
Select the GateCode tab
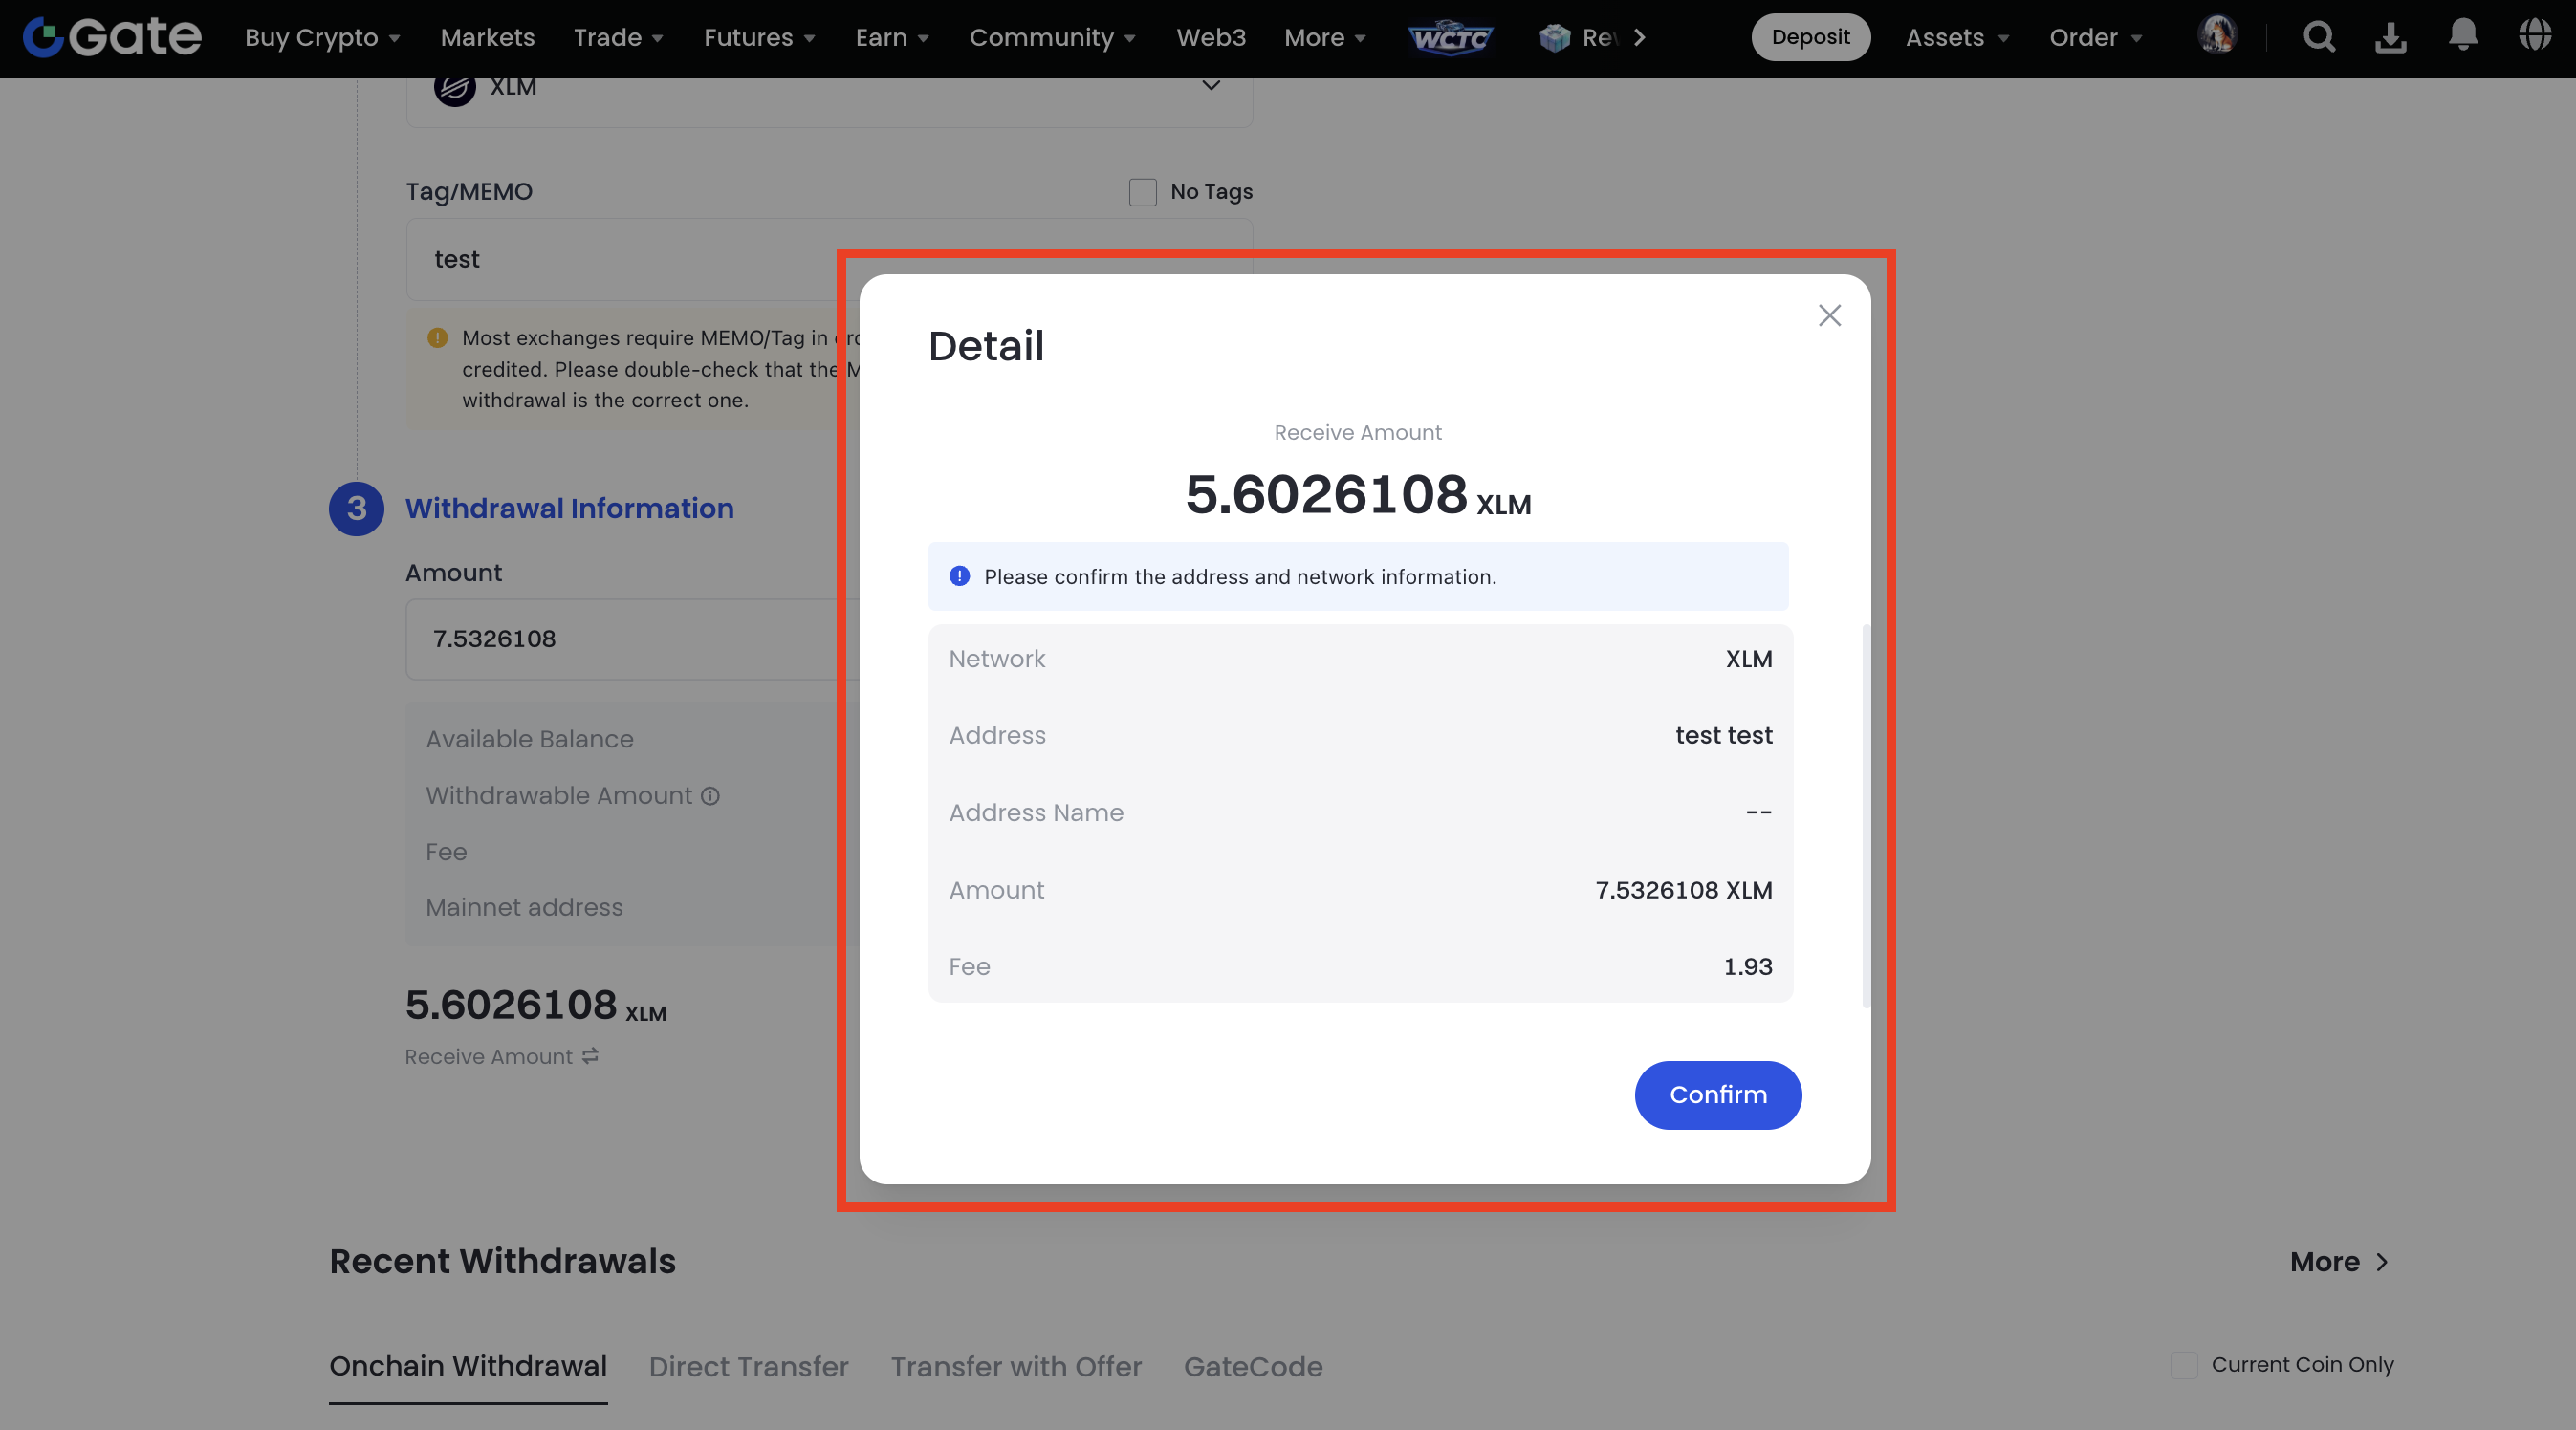pos(1252,1367)
